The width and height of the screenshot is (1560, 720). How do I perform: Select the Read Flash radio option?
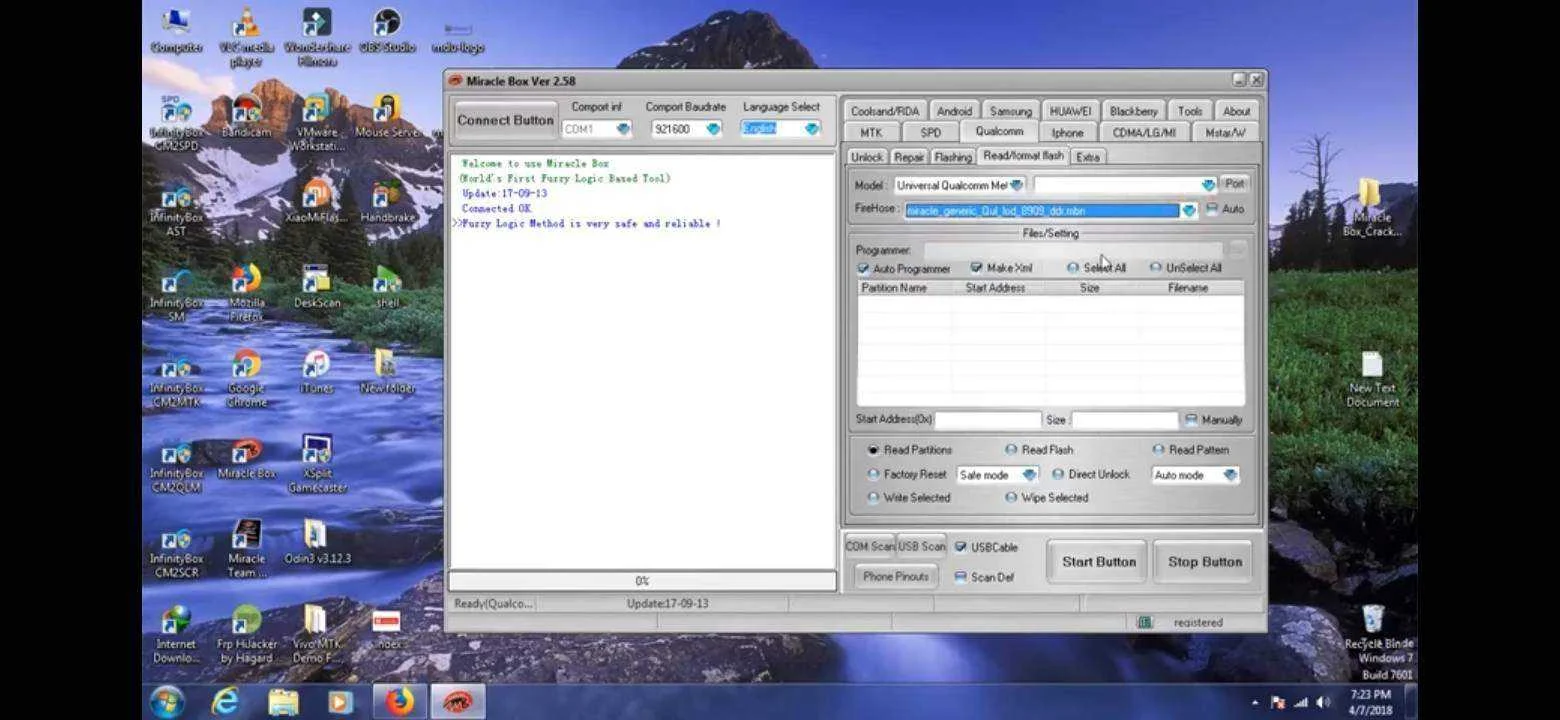tap(1011, 450)
